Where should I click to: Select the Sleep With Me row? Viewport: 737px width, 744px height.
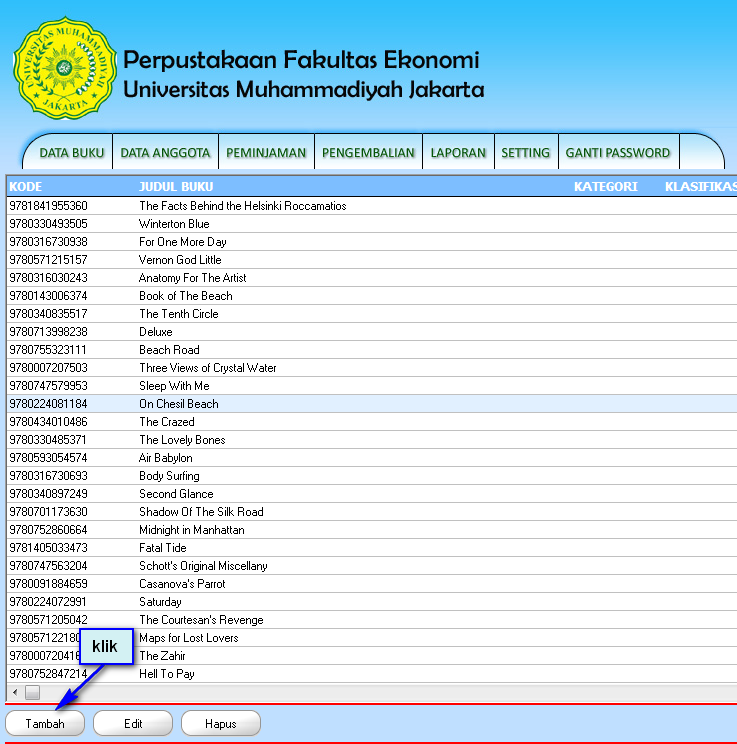(x=372, y=386)
